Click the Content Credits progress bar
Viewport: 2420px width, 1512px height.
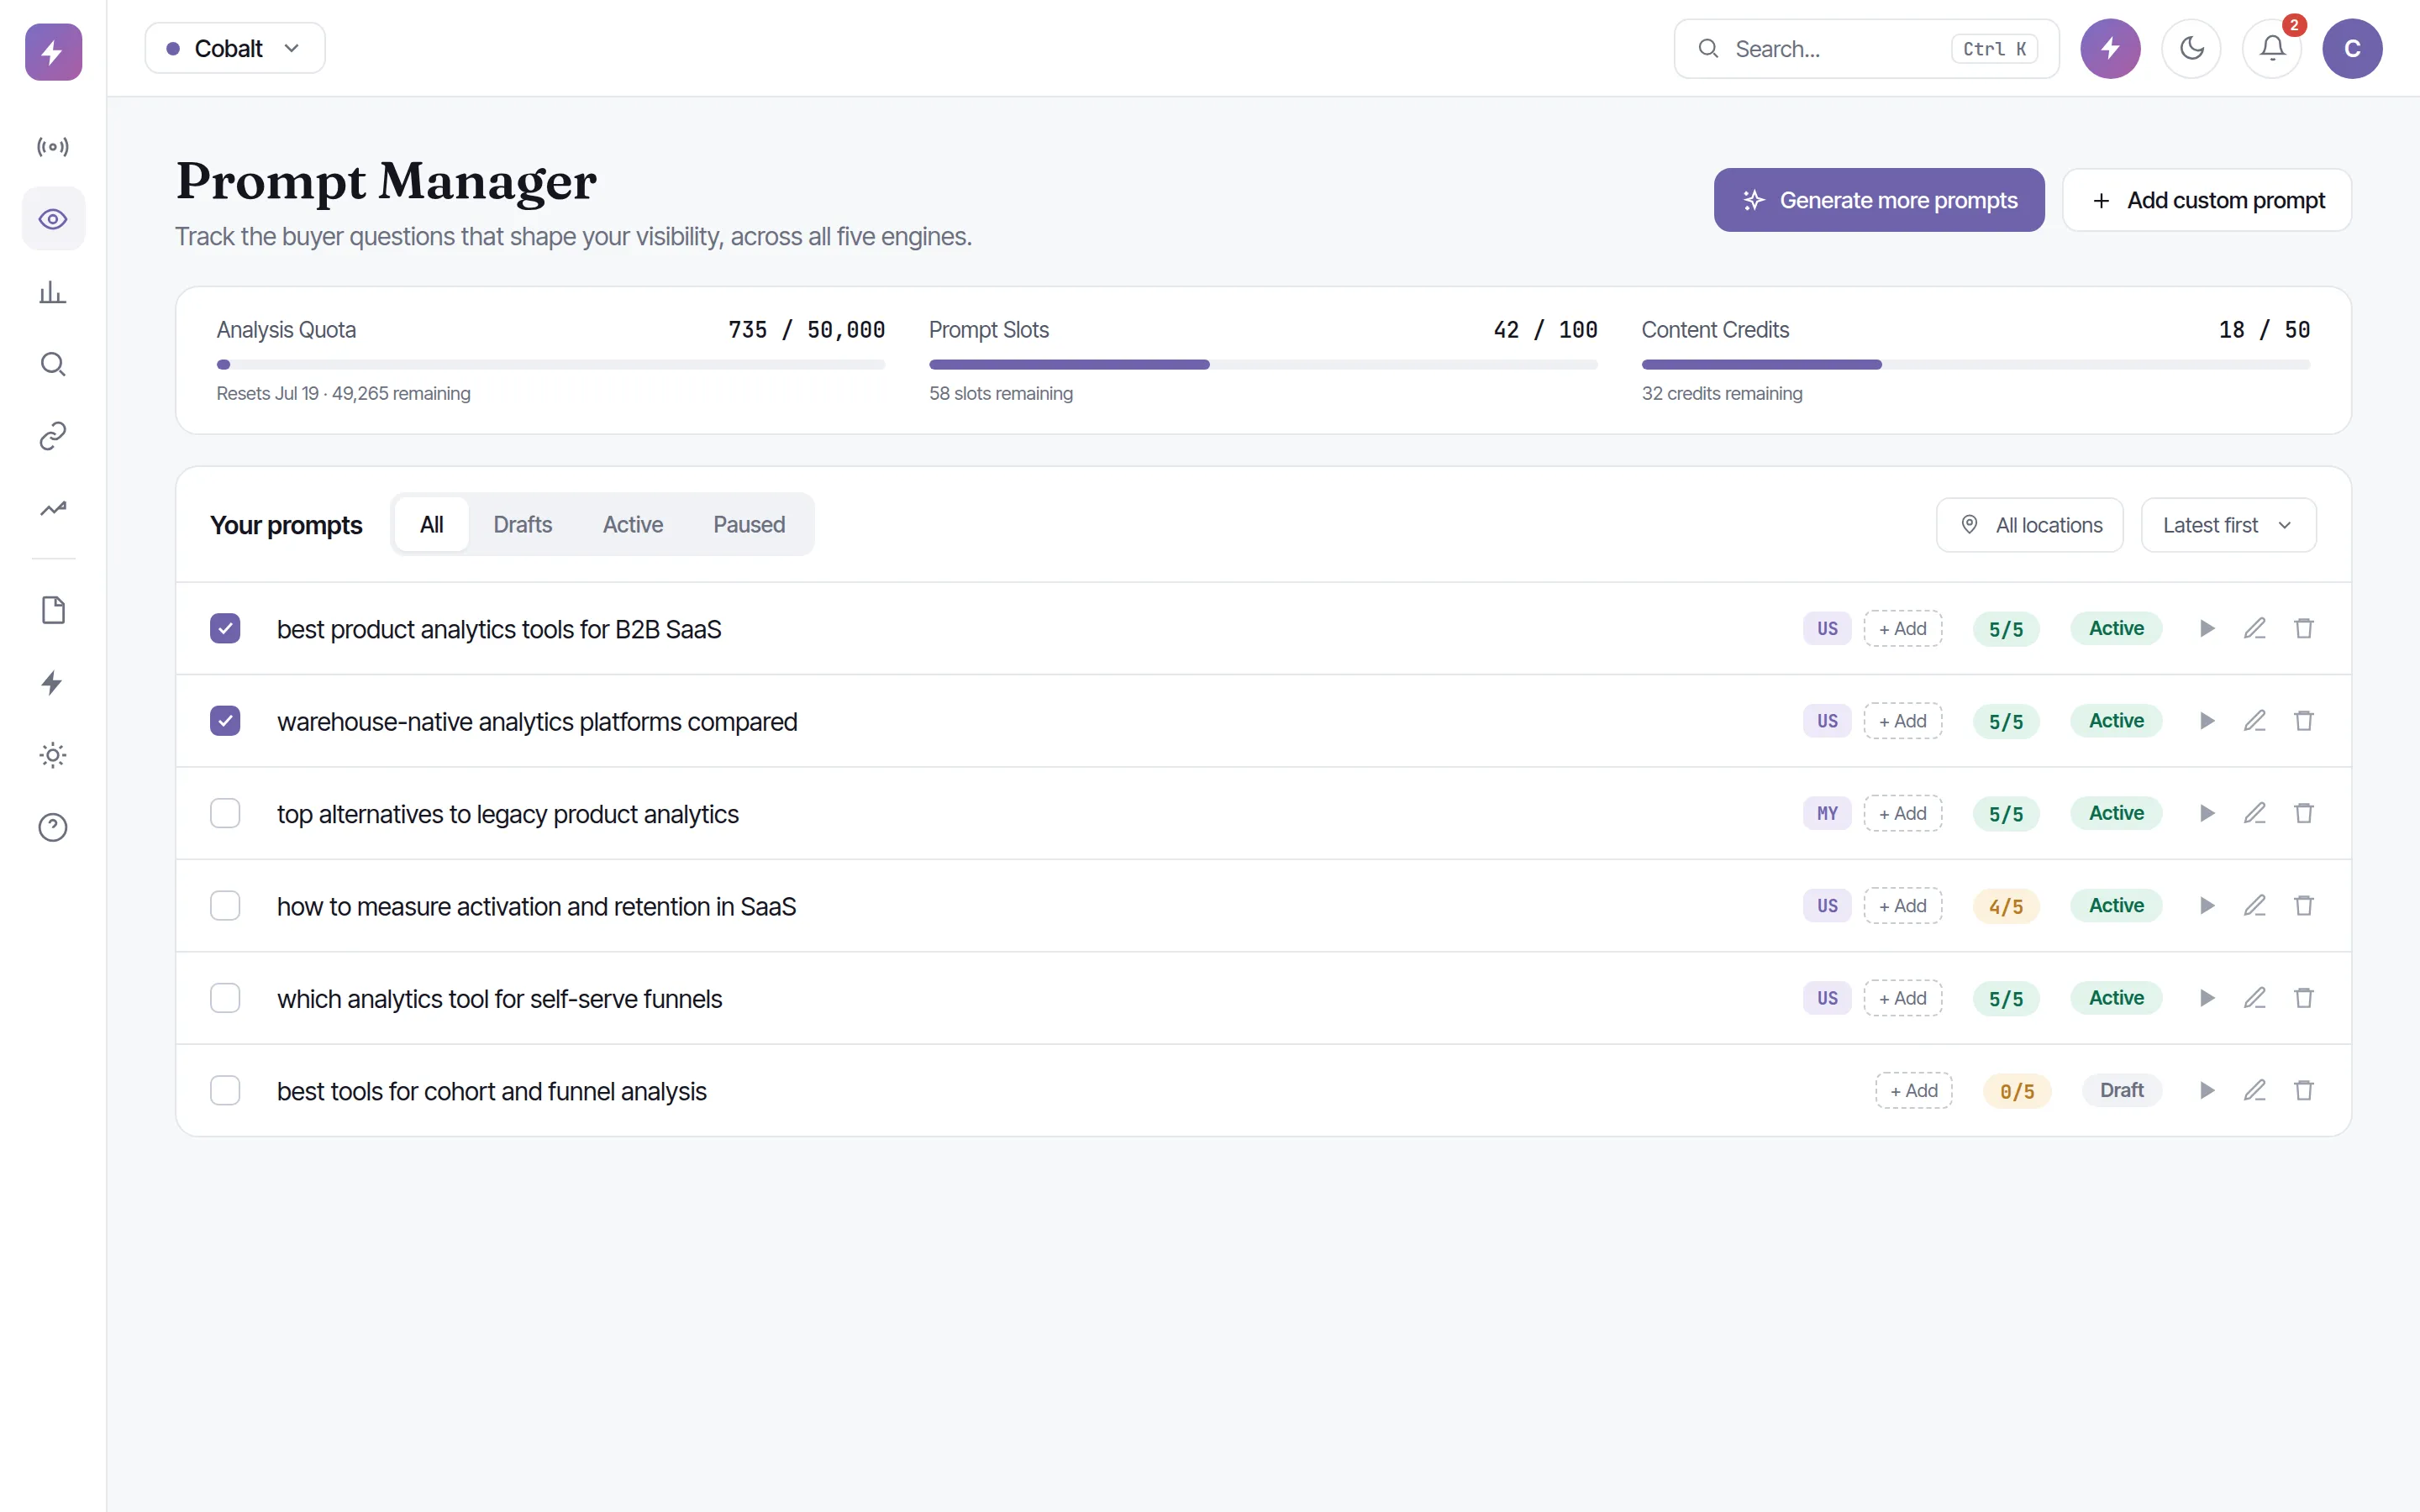[x=1976, y=365]
